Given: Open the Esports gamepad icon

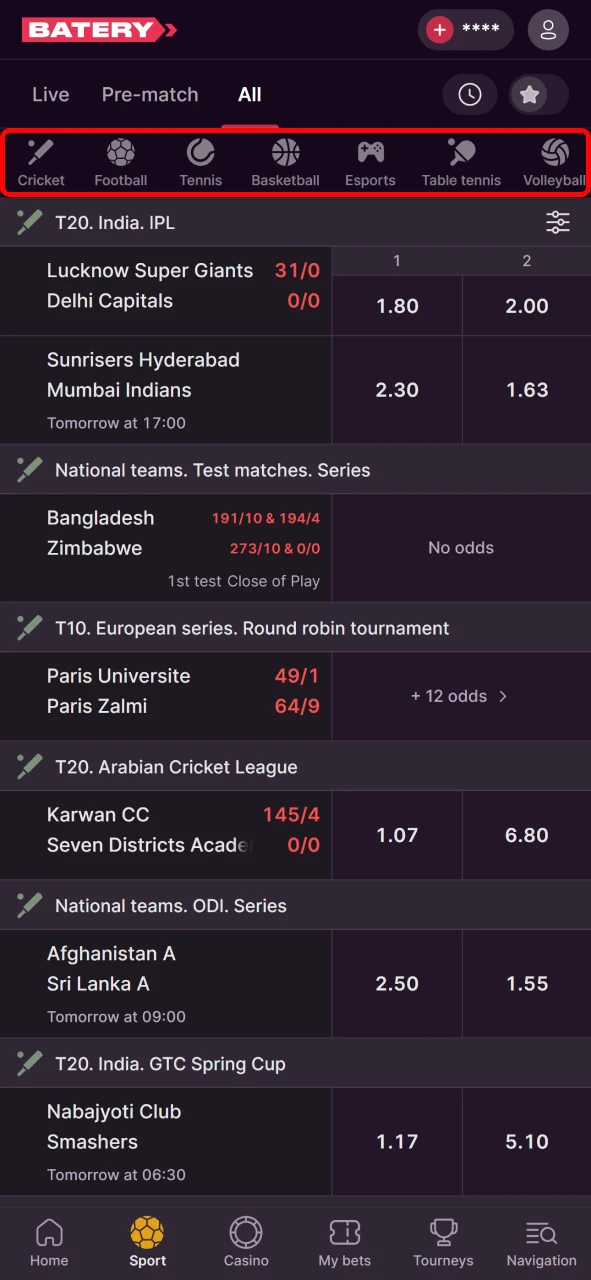Looking at the screenshot, I should 370,152.
